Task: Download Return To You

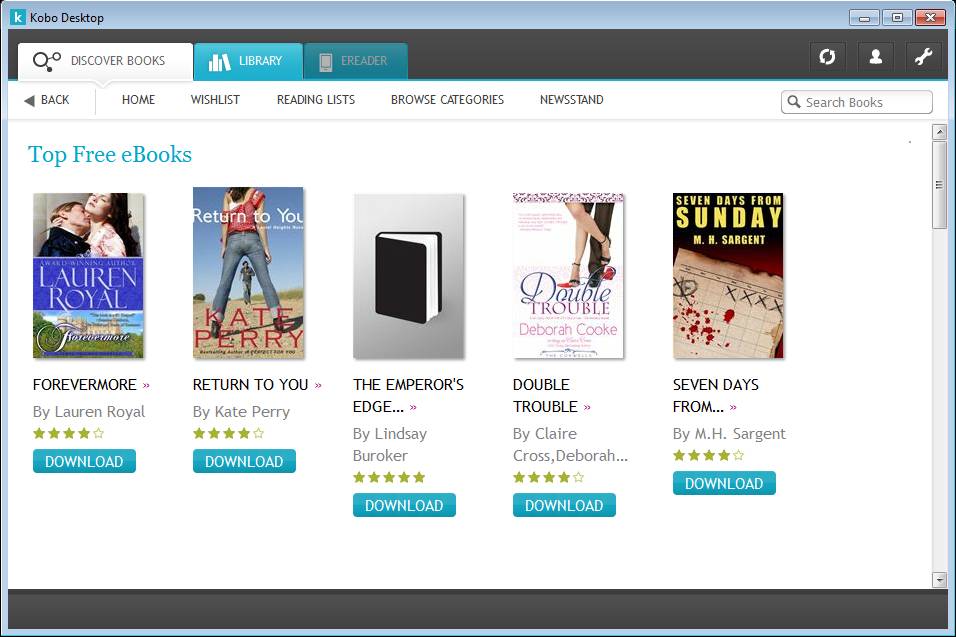Action: (244, 461)
